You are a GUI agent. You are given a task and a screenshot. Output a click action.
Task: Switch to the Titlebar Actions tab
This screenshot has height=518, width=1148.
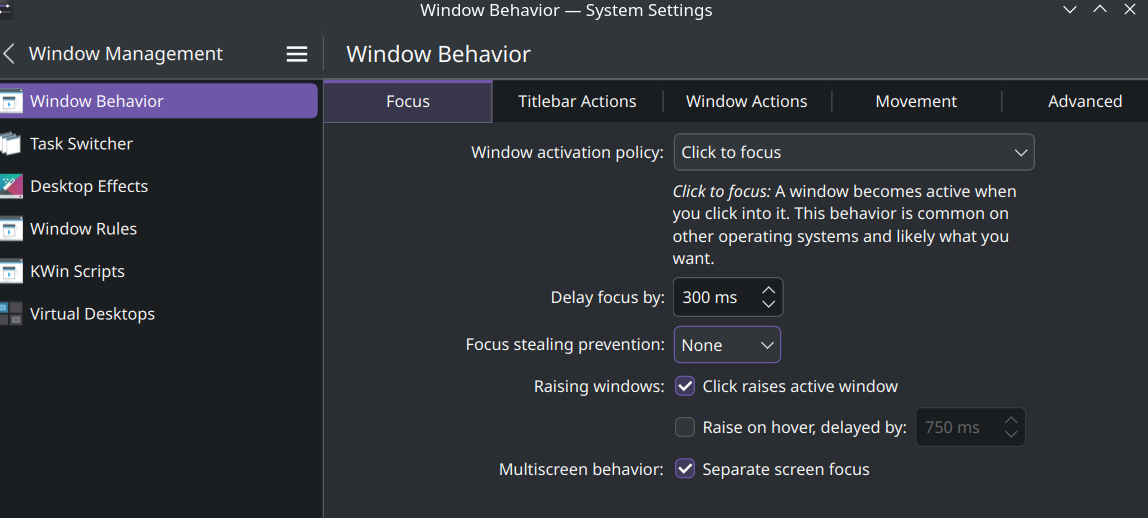(x=577, y=101)
